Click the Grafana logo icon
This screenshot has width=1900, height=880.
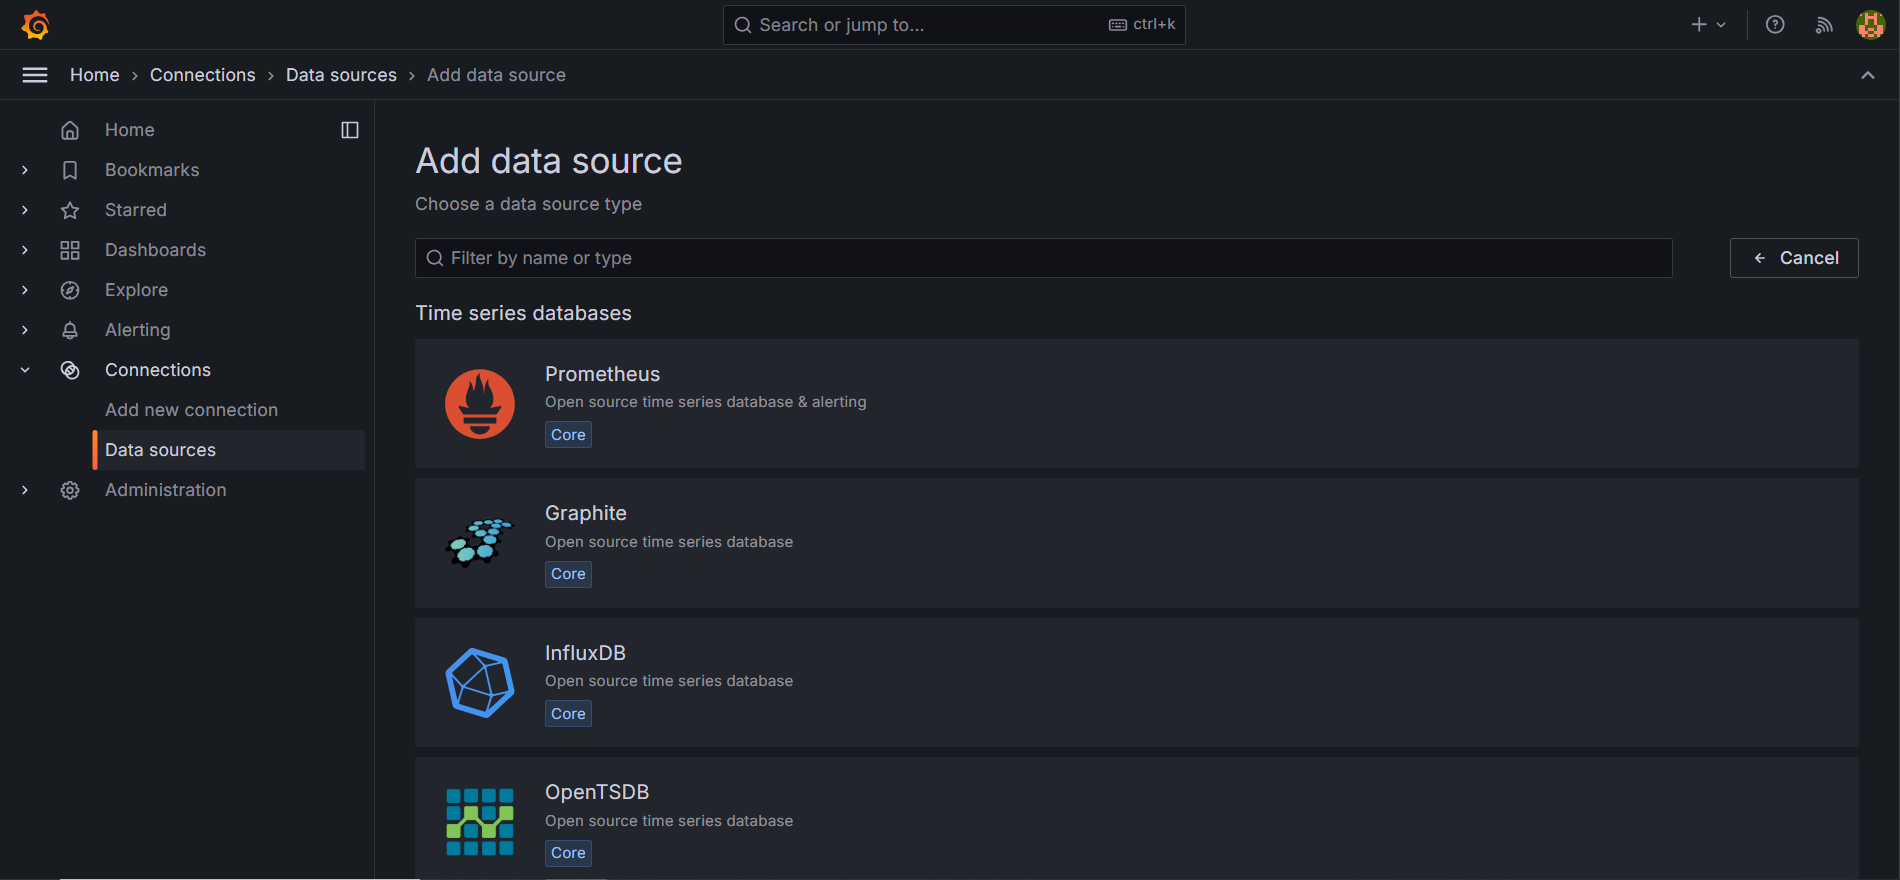pyautogui.click(x=36, y=25)
